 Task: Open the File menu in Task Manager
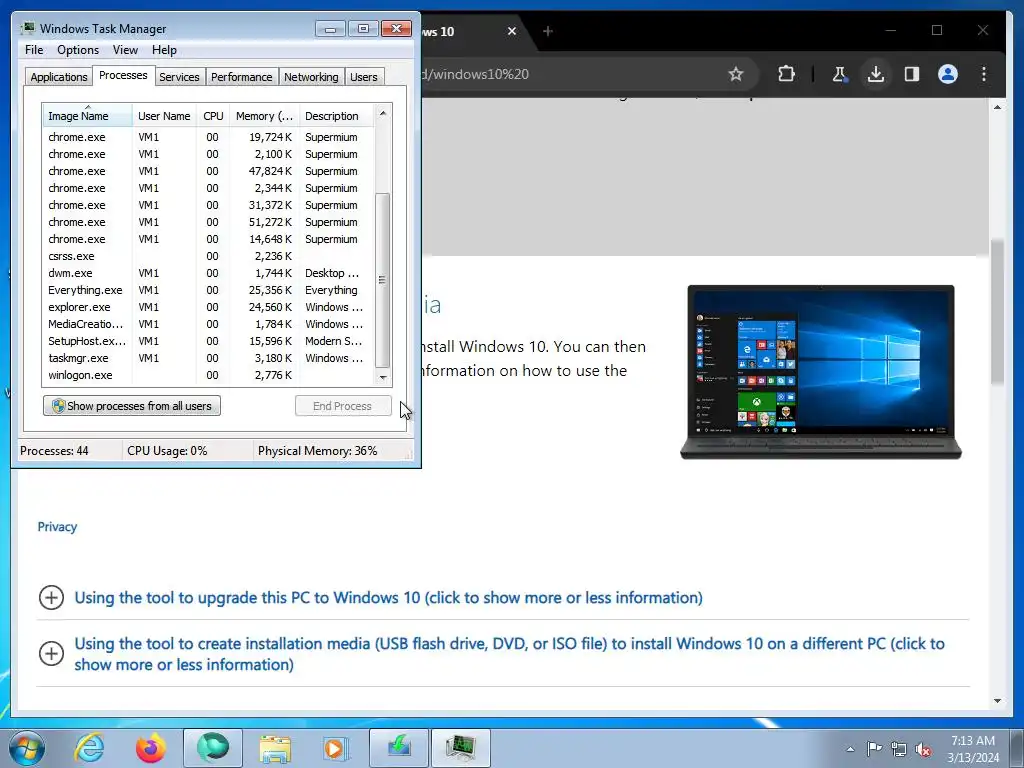coord(34,50)
